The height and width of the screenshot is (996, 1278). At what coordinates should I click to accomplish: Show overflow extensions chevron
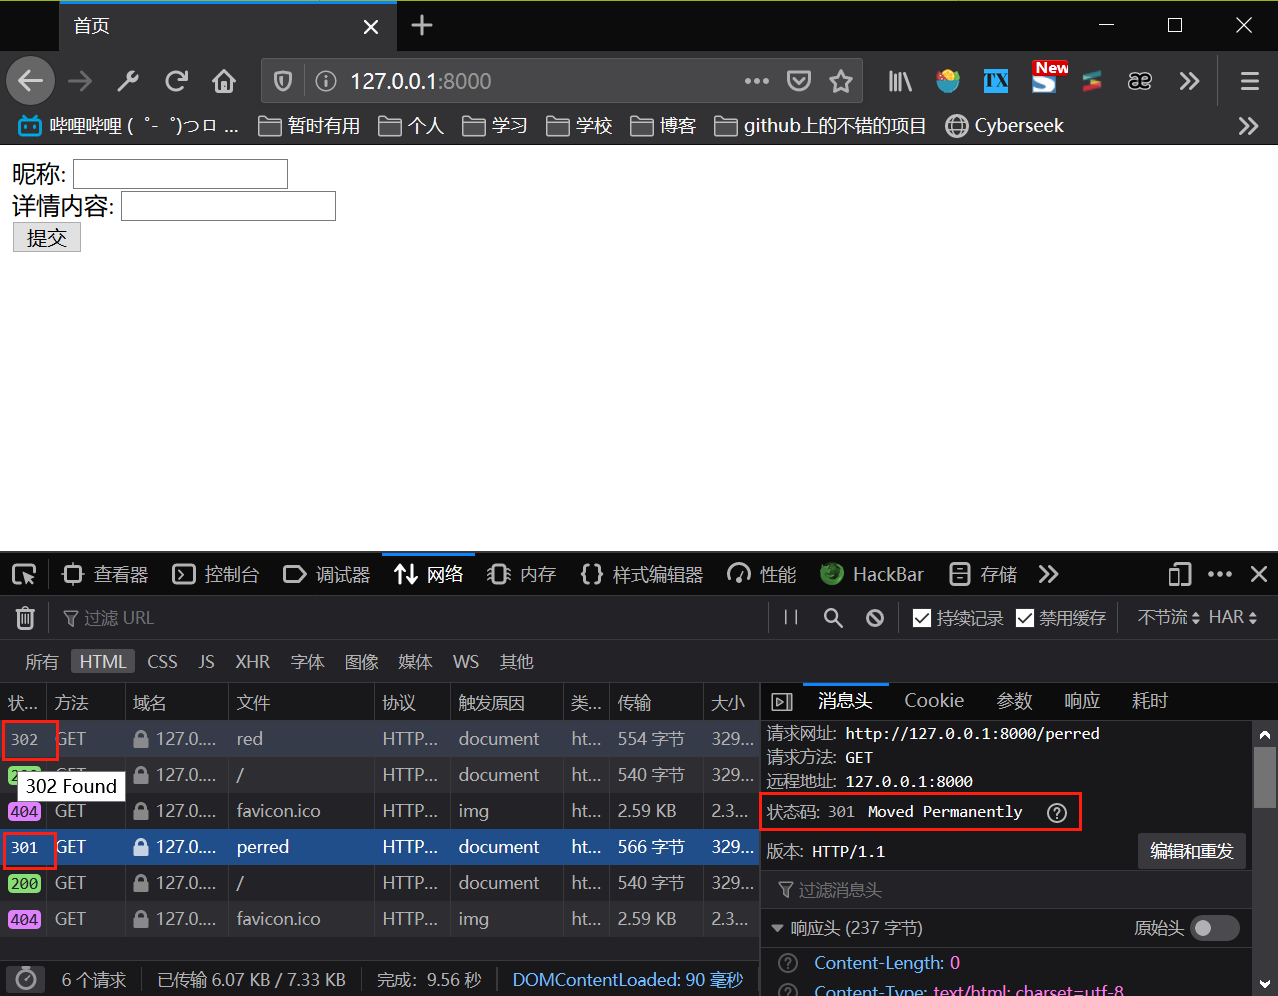(1189, 81)
